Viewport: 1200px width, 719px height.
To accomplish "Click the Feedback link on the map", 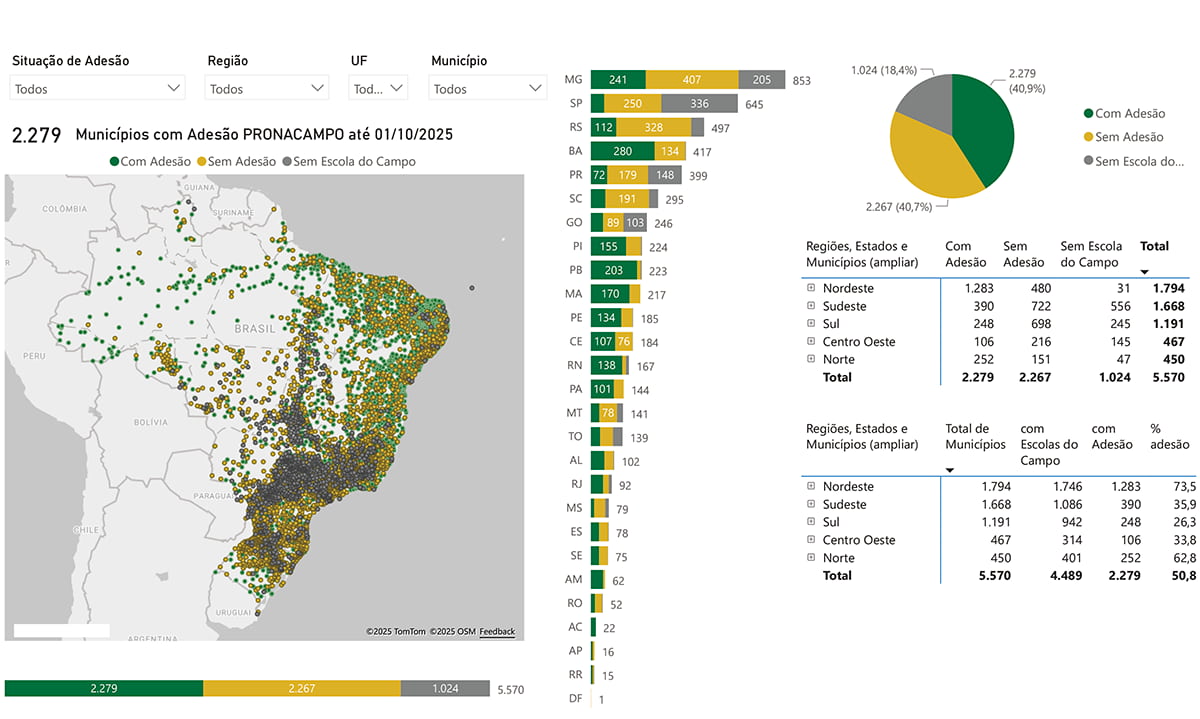I will click(497, 632).
